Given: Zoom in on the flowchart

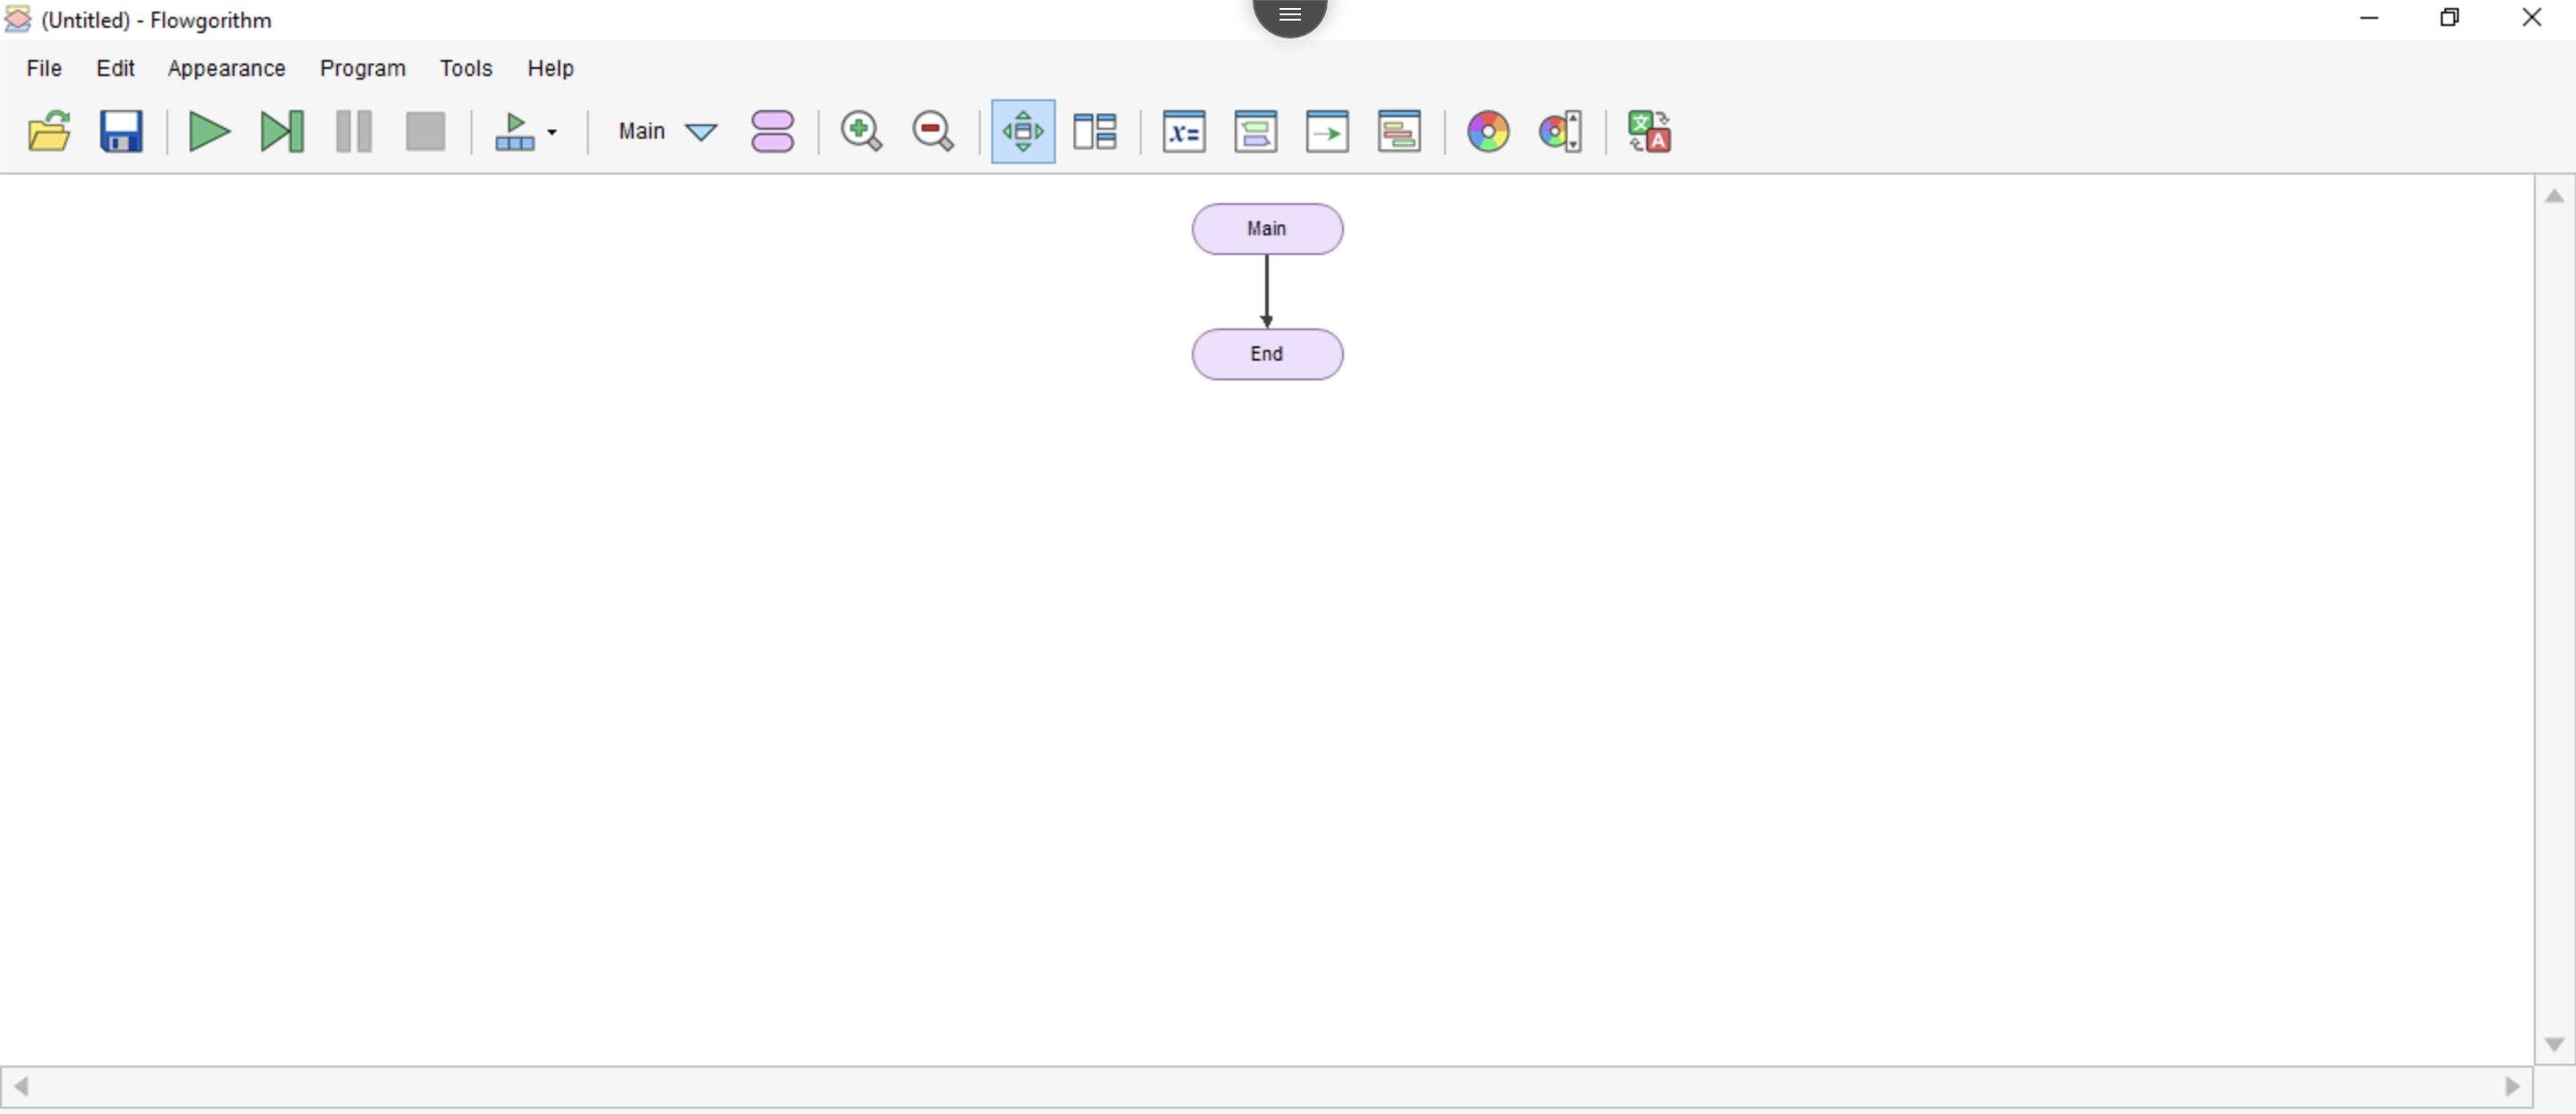Looking at the screenshot, I should point(860,131).
